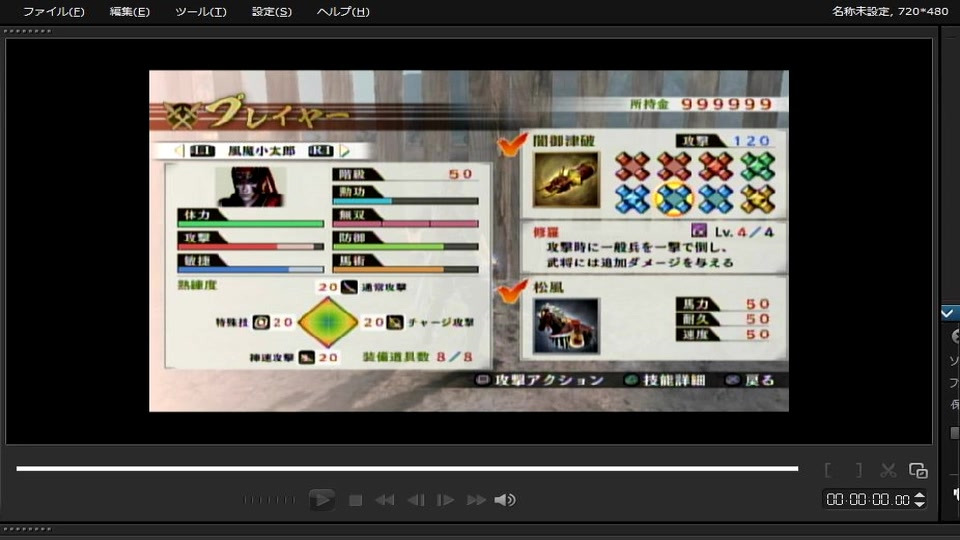Click the red 修羅 skill name
The width and height of the screenshot is (960, 540).
[546, 232]
